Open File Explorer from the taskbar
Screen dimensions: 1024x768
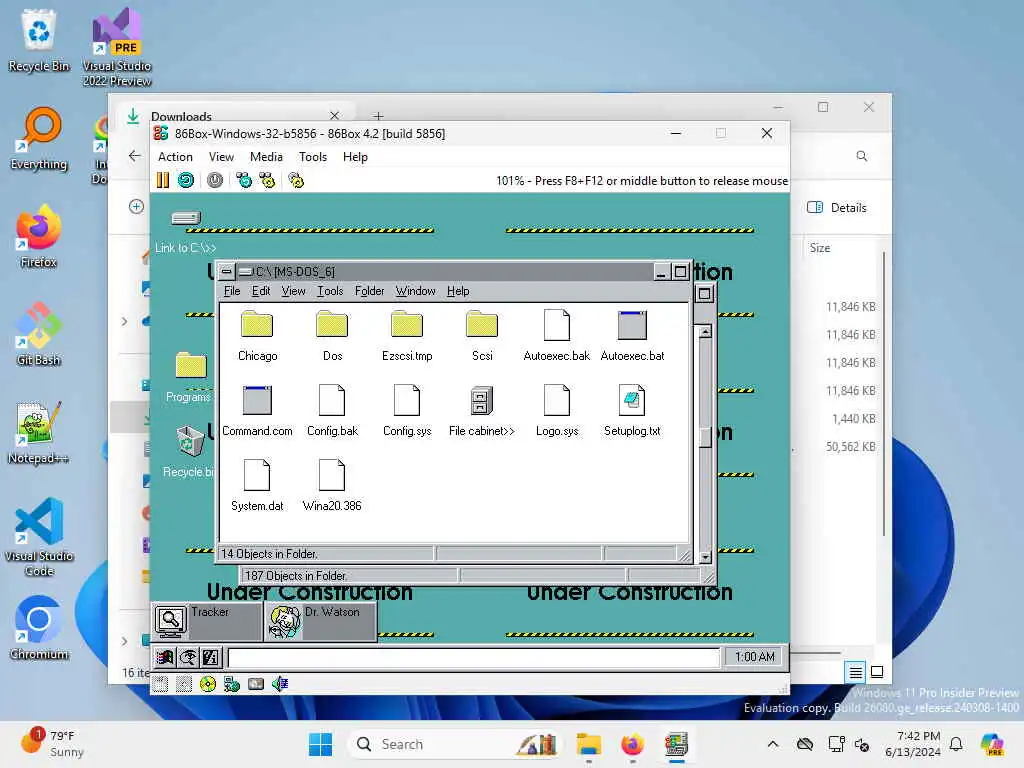[x=588, y=744]
